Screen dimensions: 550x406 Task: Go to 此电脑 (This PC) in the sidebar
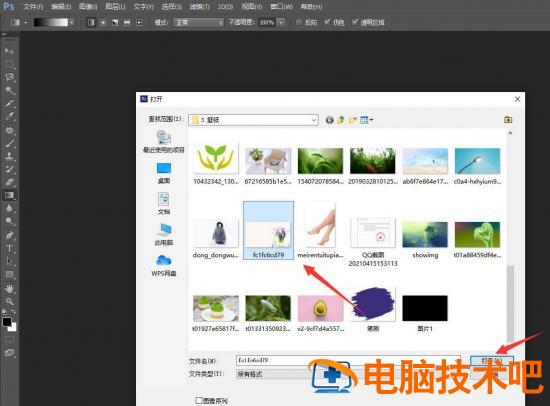pos(163,234)
